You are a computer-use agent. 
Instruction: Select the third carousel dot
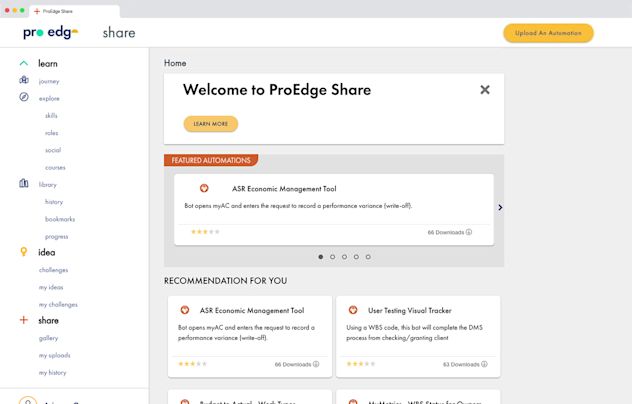[344, 257]
